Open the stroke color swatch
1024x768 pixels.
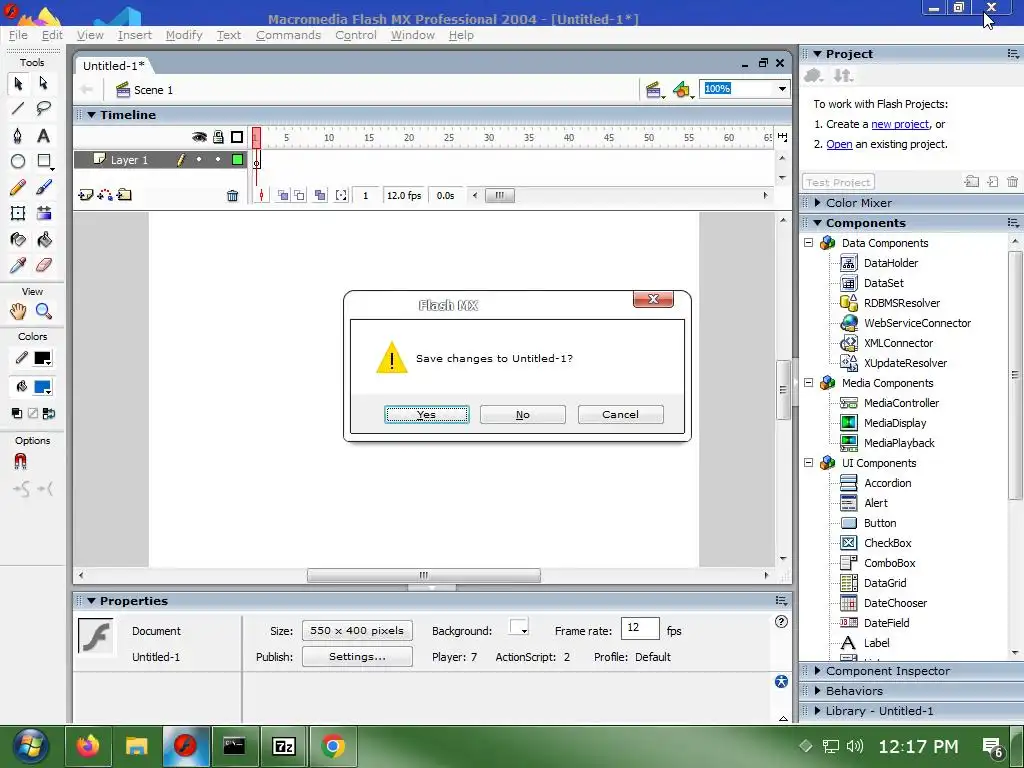42,359
